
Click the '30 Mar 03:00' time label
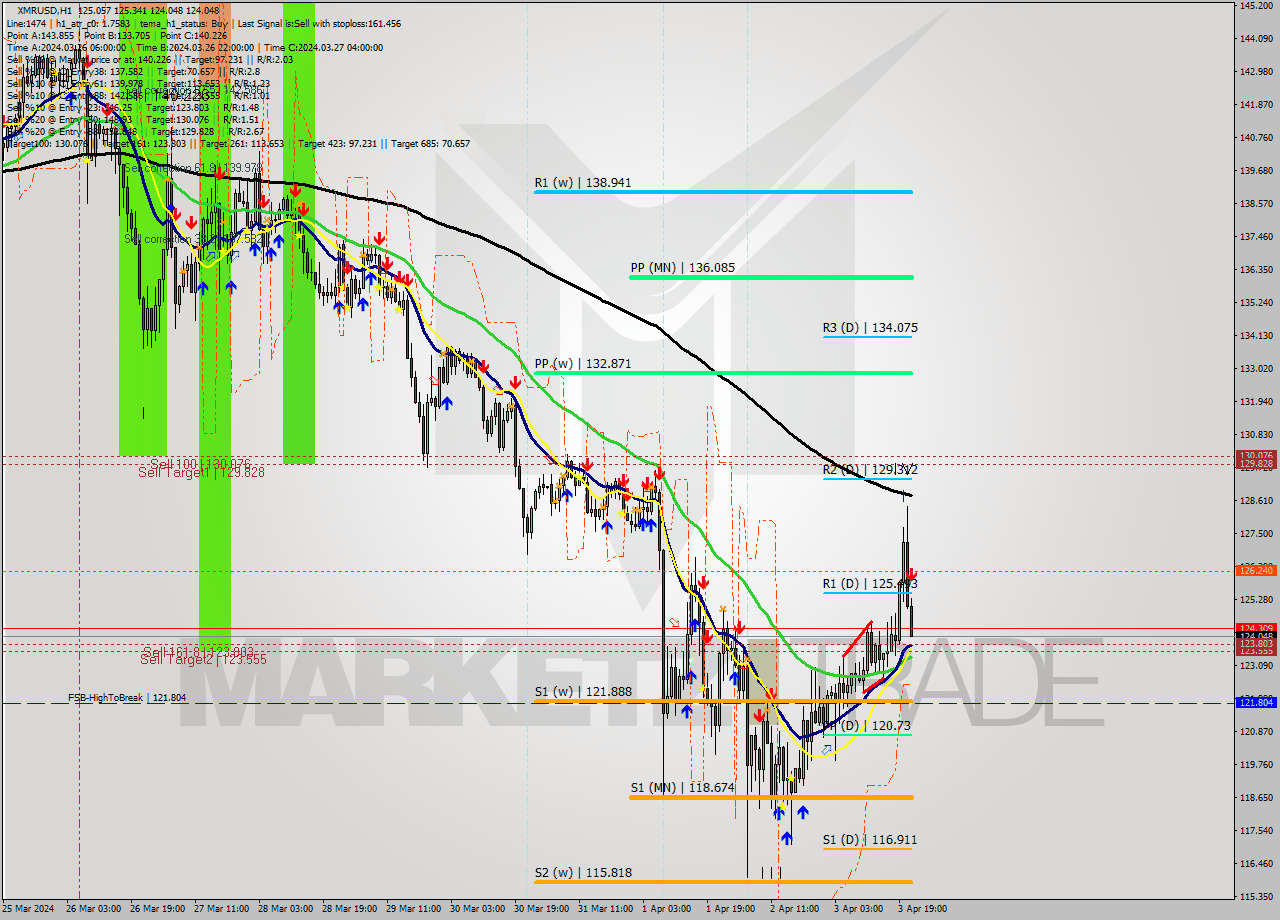(x=477, y=910)
